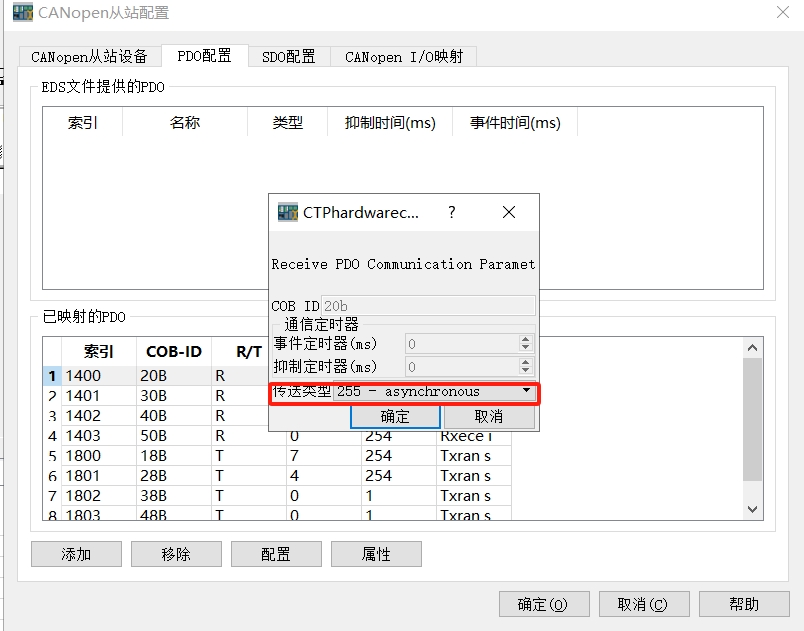
Task: Click the value 4 cell in row 1801
Action: tap(324, 476)
